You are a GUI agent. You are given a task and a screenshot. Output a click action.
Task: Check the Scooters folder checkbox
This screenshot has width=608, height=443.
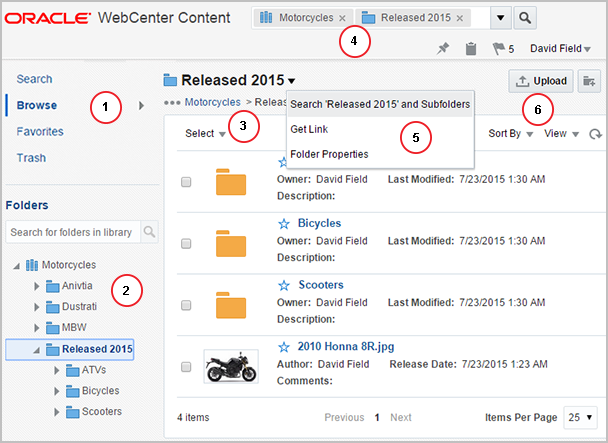coord(186,305)
